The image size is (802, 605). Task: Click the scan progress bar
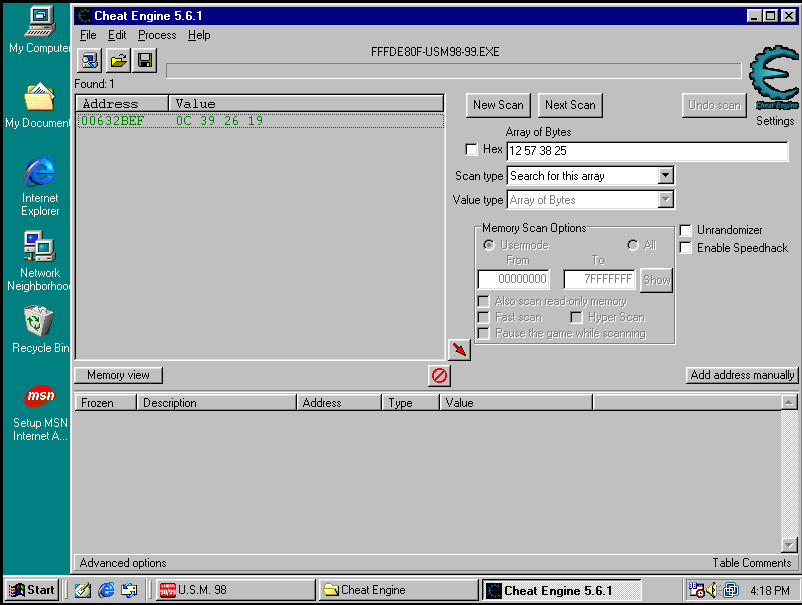pyautogui.click(x=454, y=71)
